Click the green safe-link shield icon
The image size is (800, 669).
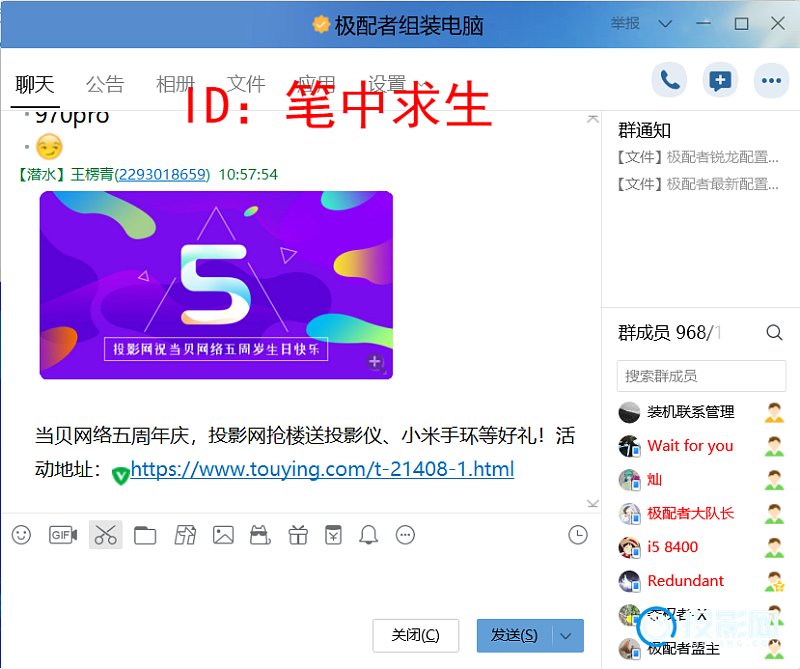click(120, 476)
